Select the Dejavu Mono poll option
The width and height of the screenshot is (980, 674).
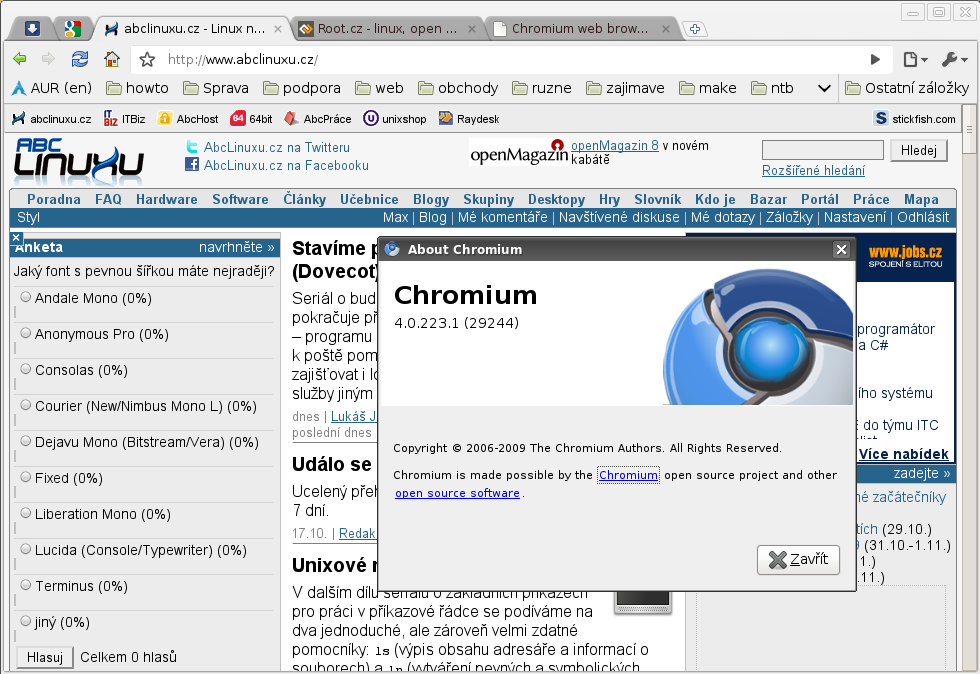26,441
